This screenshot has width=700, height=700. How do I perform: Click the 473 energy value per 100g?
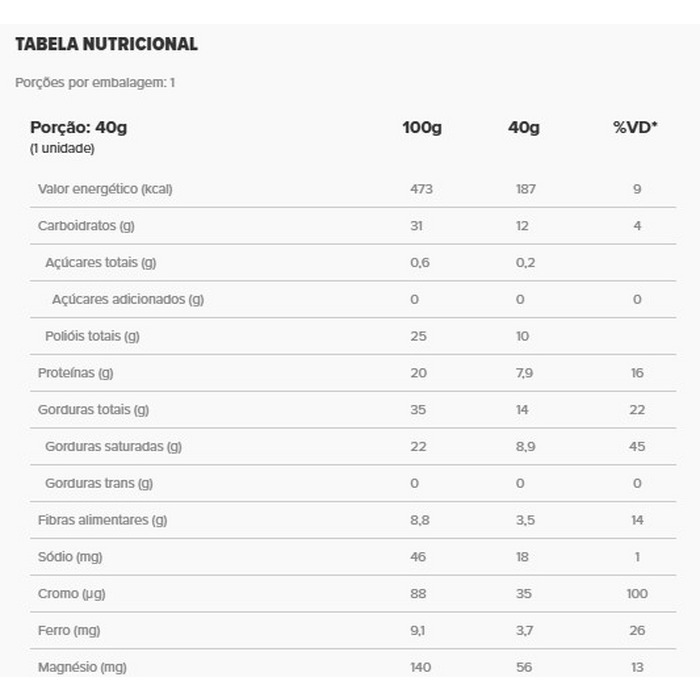click(x=421, y=189)
